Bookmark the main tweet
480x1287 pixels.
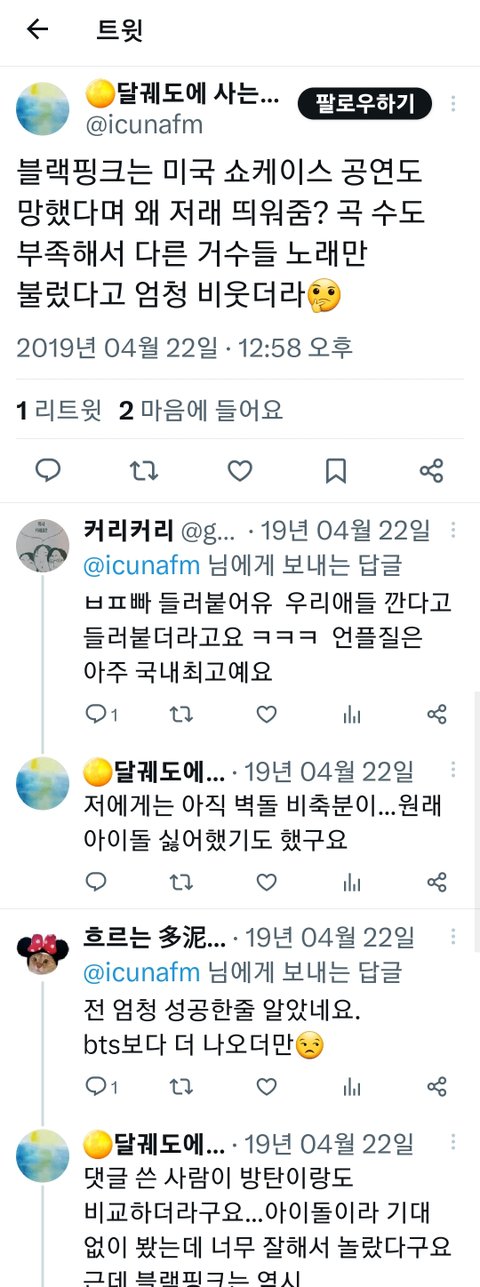(336, 470)
